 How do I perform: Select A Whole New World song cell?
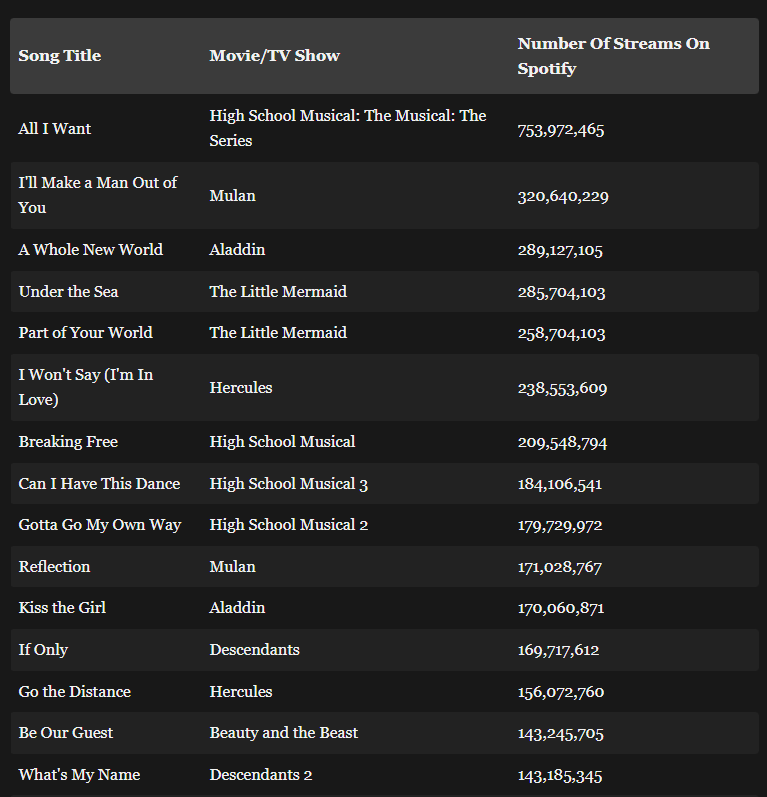[90, 250]
